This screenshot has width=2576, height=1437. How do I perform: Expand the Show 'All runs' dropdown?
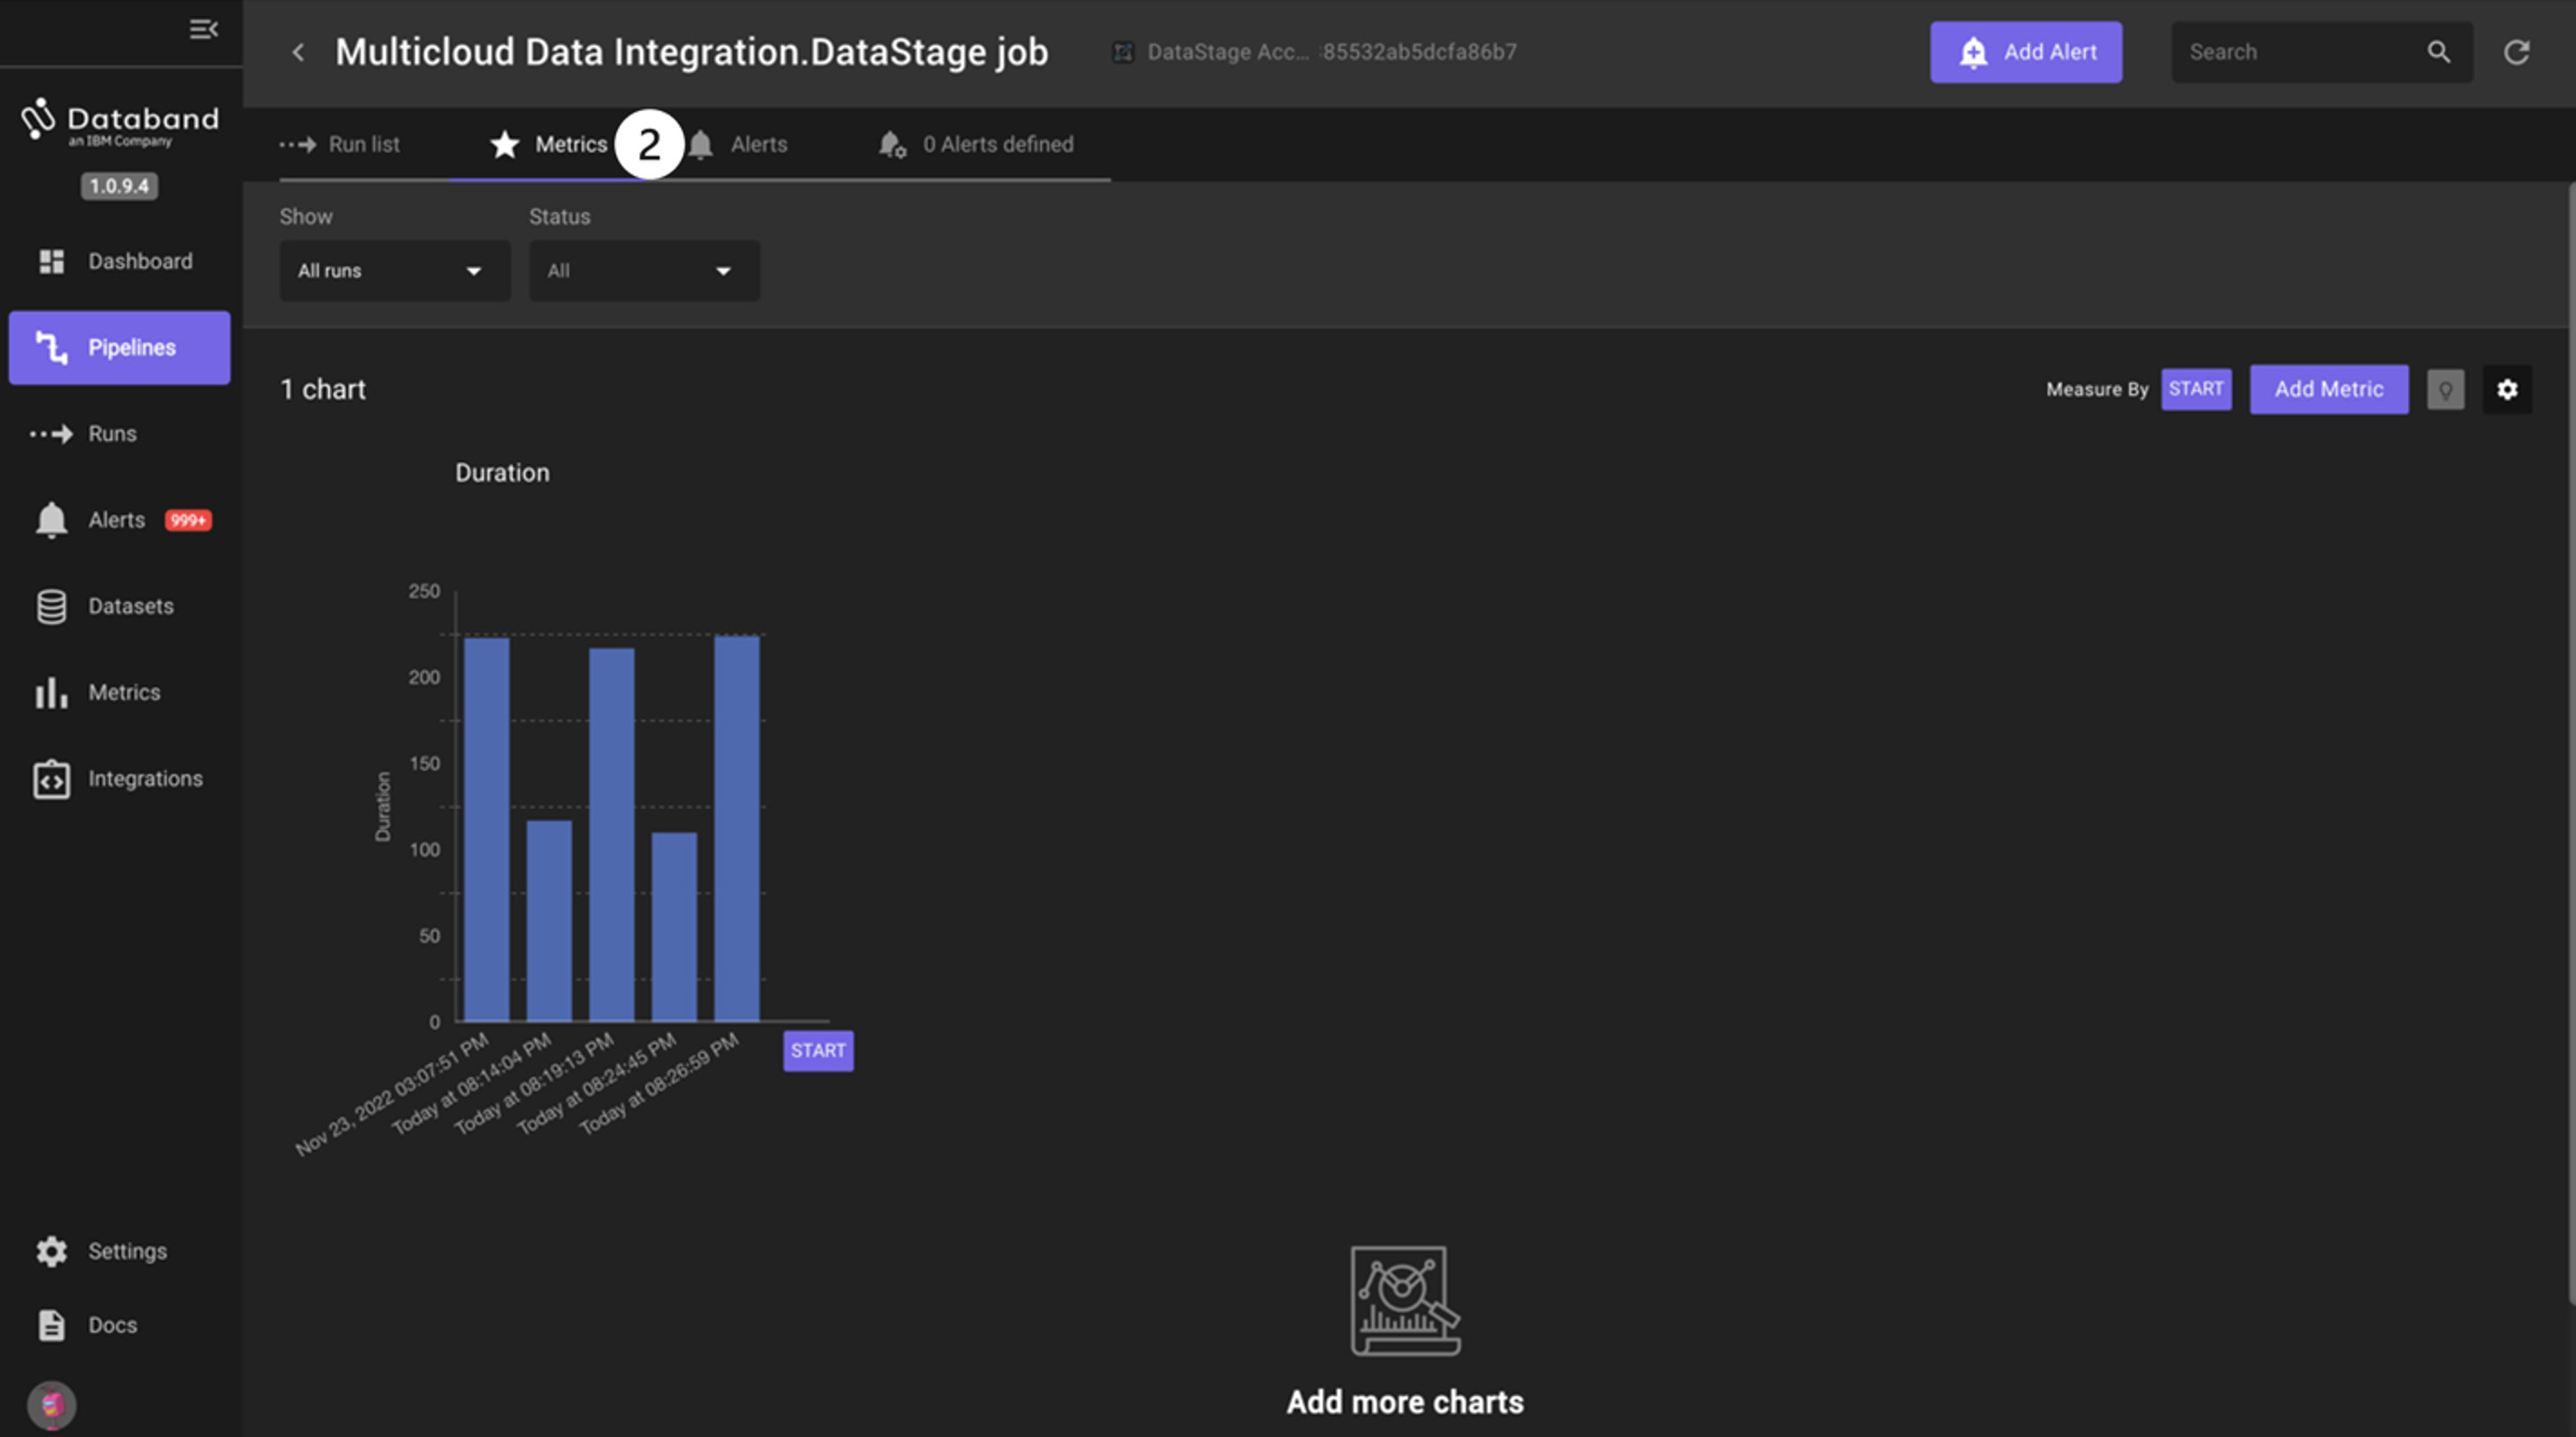[394, 270]
